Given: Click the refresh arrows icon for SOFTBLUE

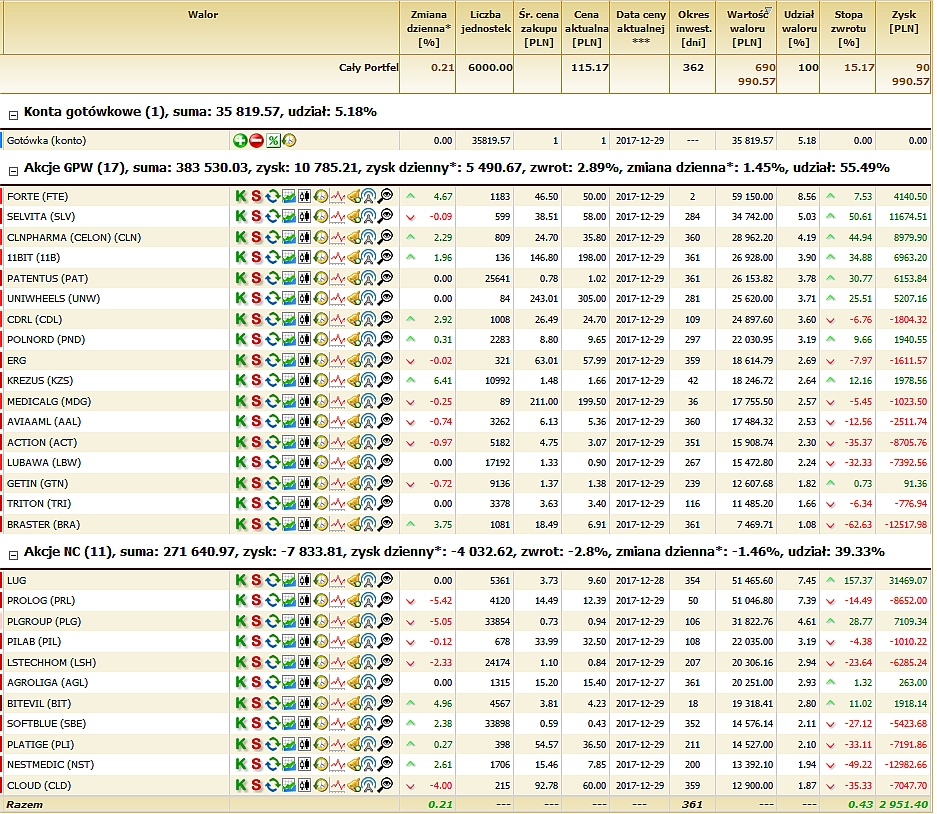Looking at the screenshot, I should point(272,724).
